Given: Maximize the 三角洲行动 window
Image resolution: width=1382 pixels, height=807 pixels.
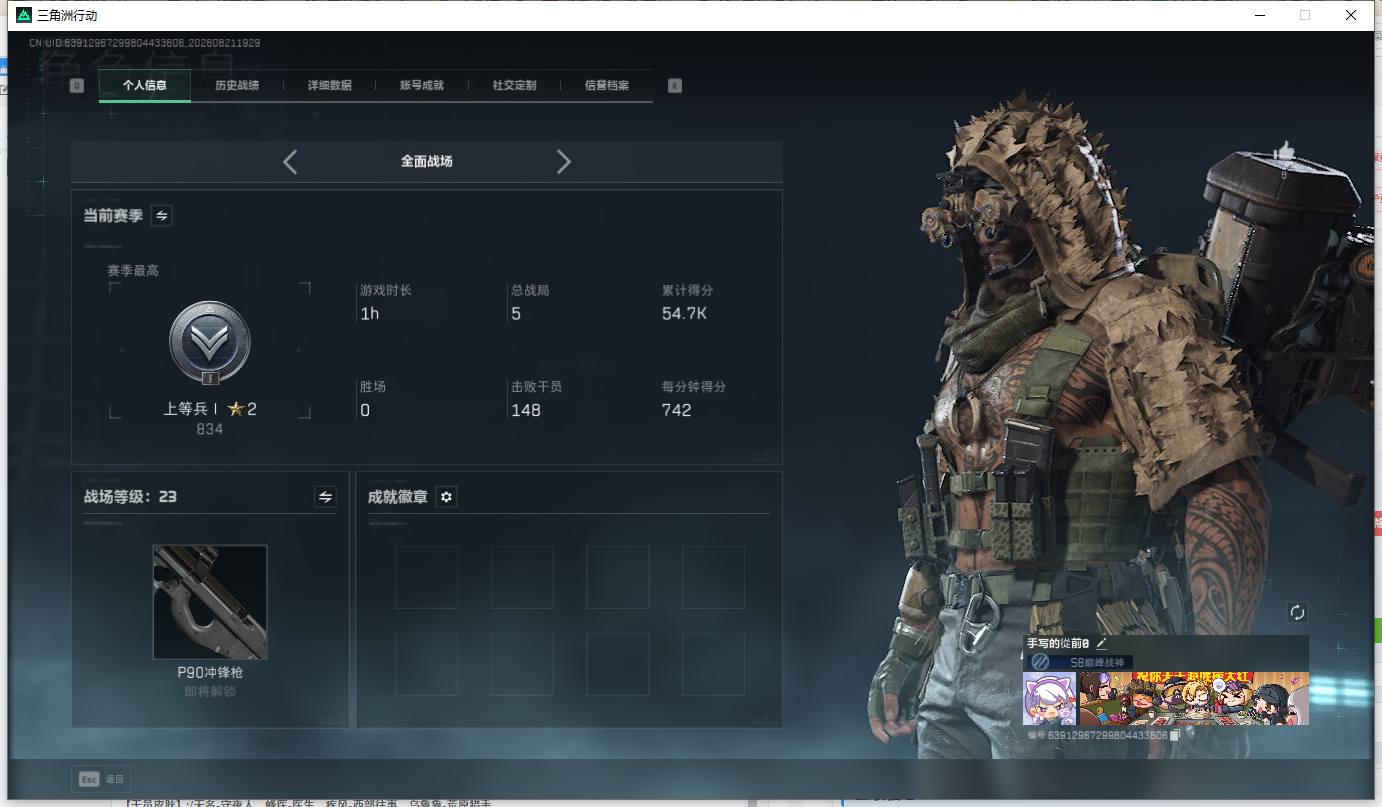Looking at the screenshot, I should click(x=1305, y=15).
